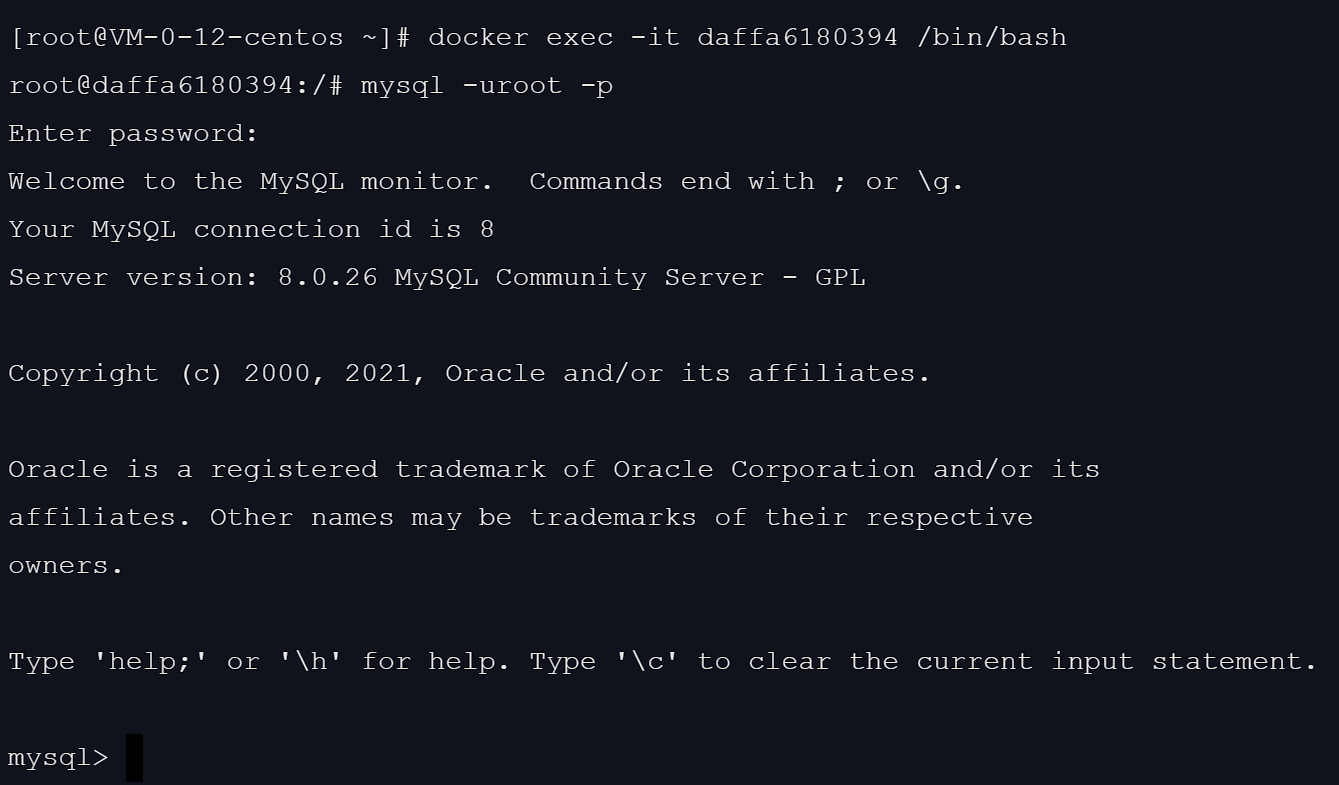Click the /bin/bash path
Screen dimensions: 1339x785
[991, 38]
